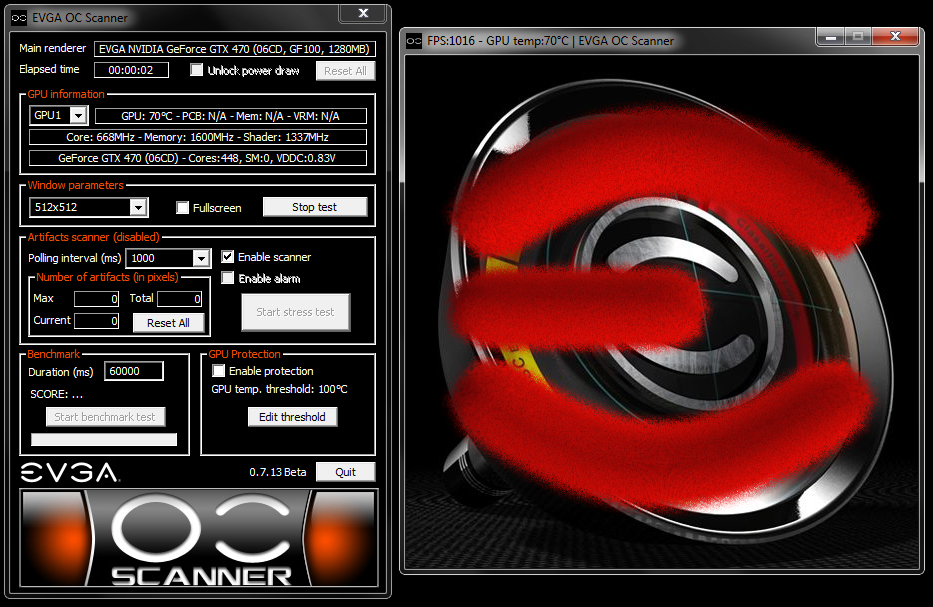Screen dimensions: 933x607
Task: Click the render window title bar icon
Action: [x=414, y=41]
